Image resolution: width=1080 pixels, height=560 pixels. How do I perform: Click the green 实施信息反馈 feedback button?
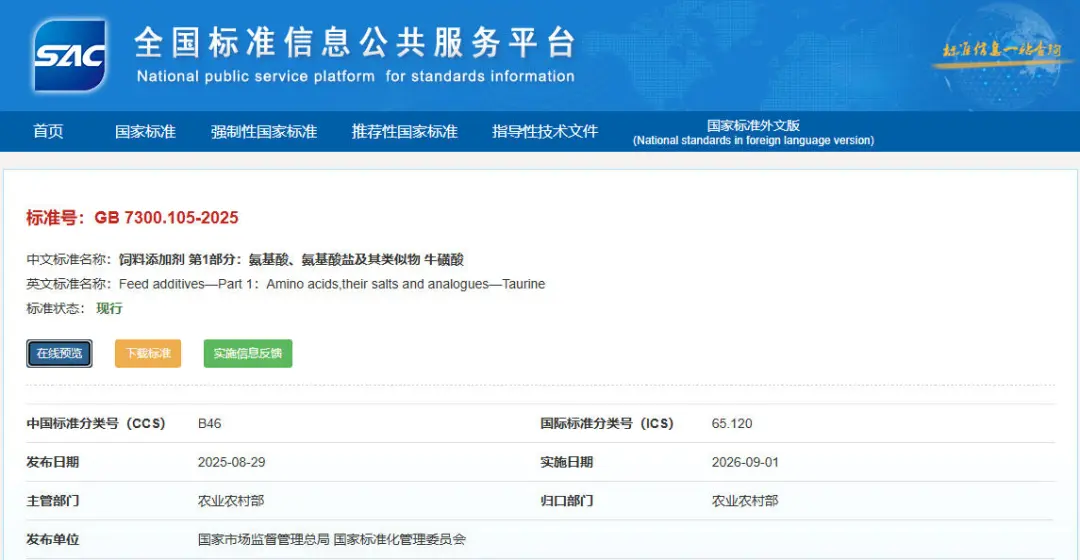point(248,353)
